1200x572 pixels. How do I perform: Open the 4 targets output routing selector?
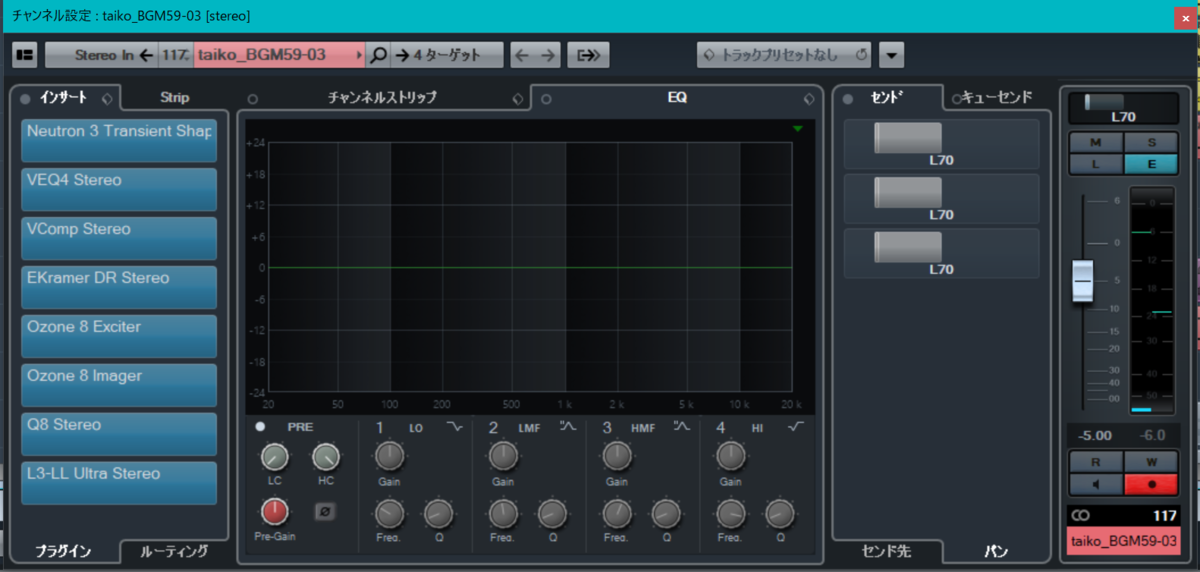(449, 55)
